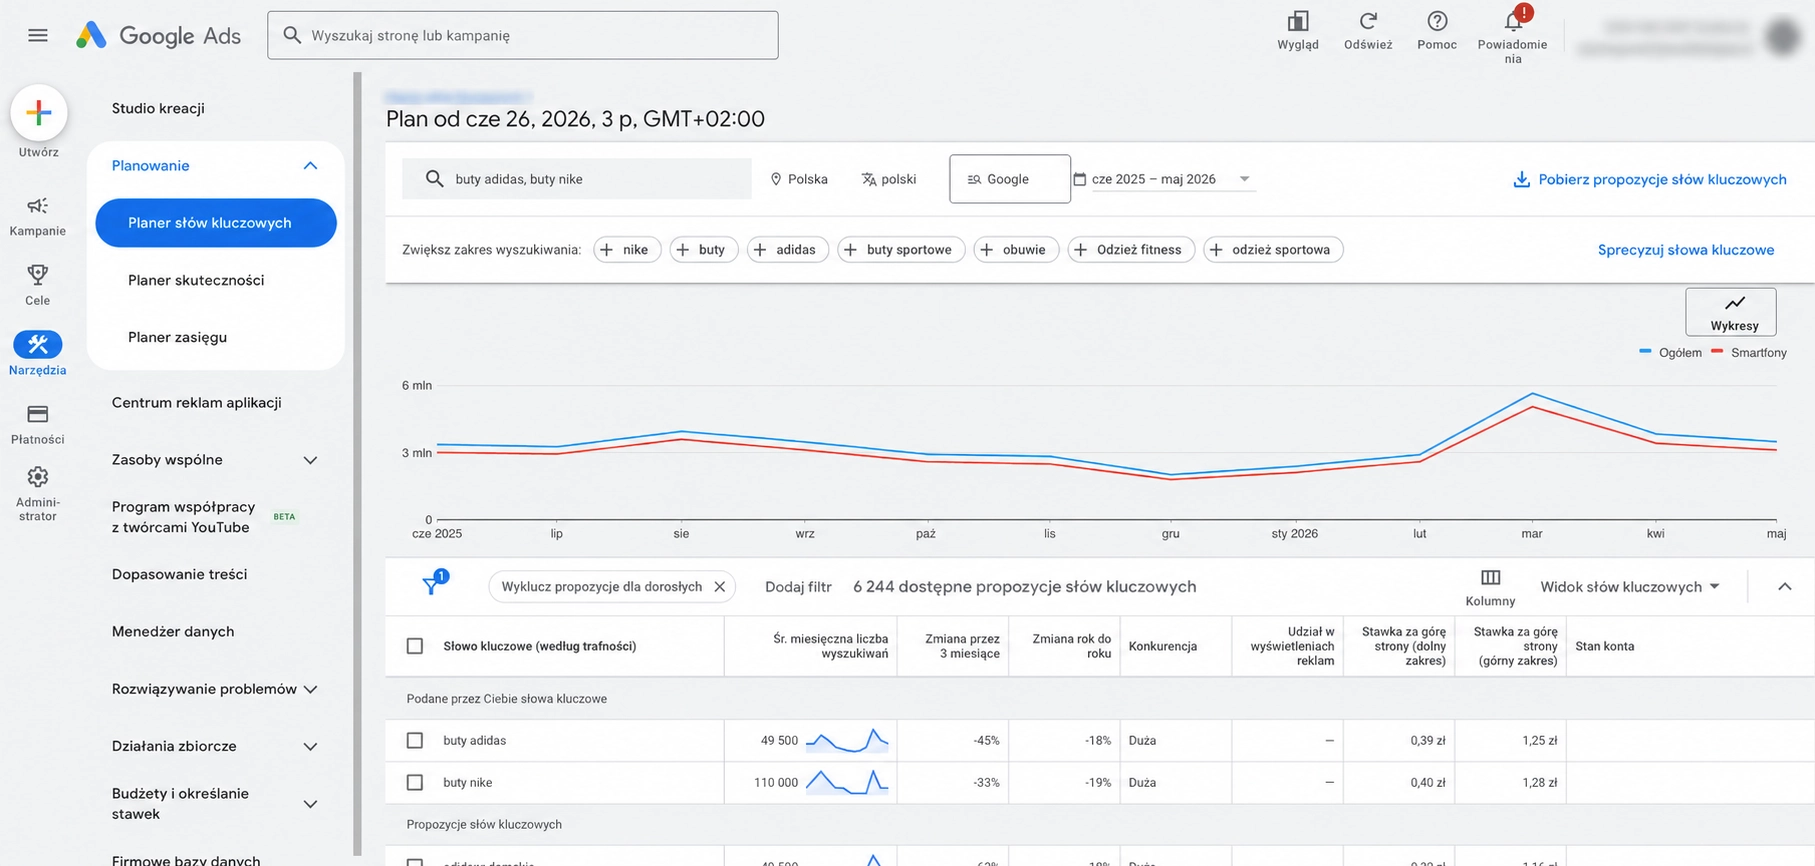Click the Google Ads logo
Screen dimensions: 1815x866
(159, 36)
